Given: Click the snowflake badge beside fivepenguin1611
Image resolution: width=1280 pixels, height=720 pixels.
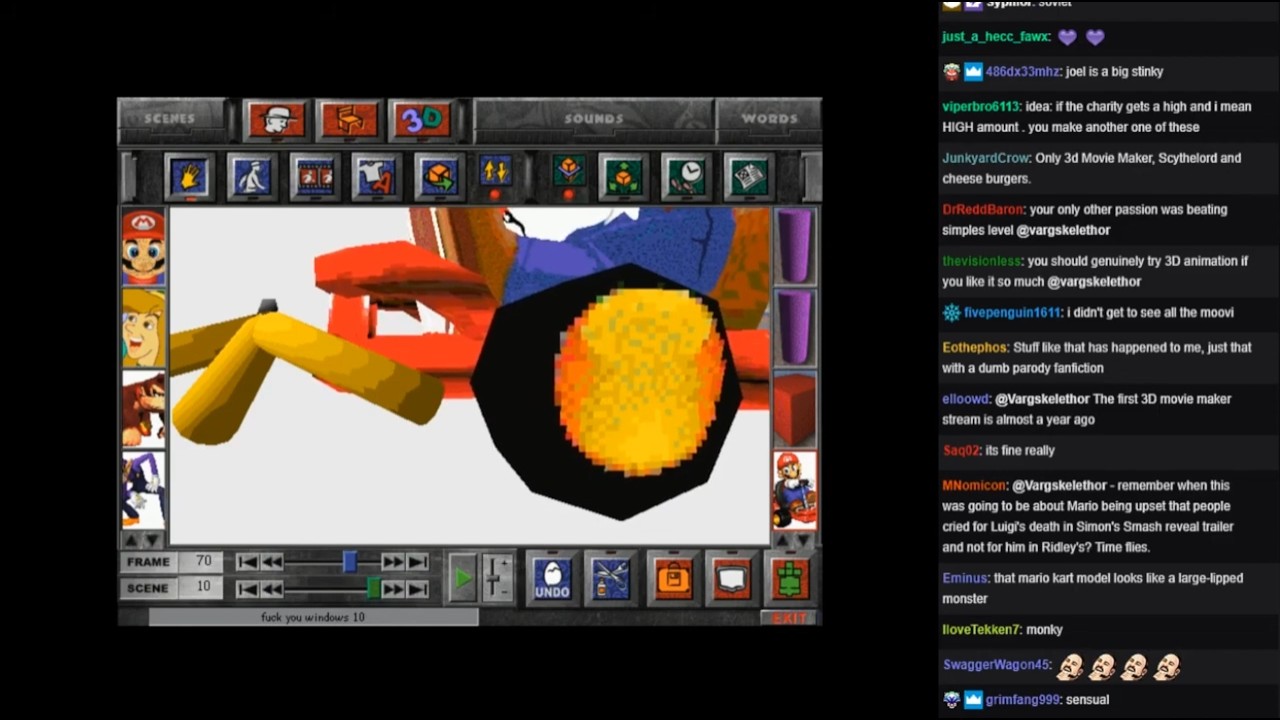Looking at the screenshot, I should click(x=951, y=313).
